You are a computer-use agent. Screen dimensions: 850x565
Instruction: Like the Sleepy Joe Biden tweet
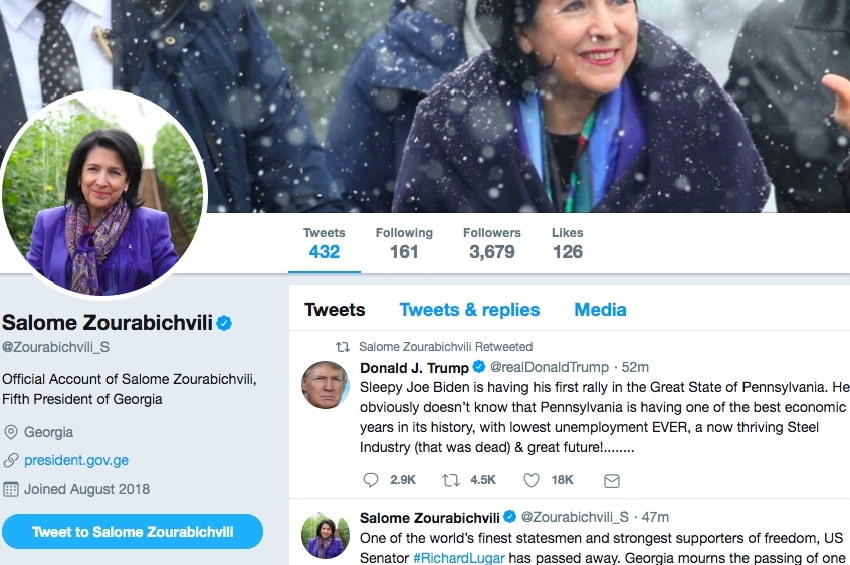click(x=533, y=480)
